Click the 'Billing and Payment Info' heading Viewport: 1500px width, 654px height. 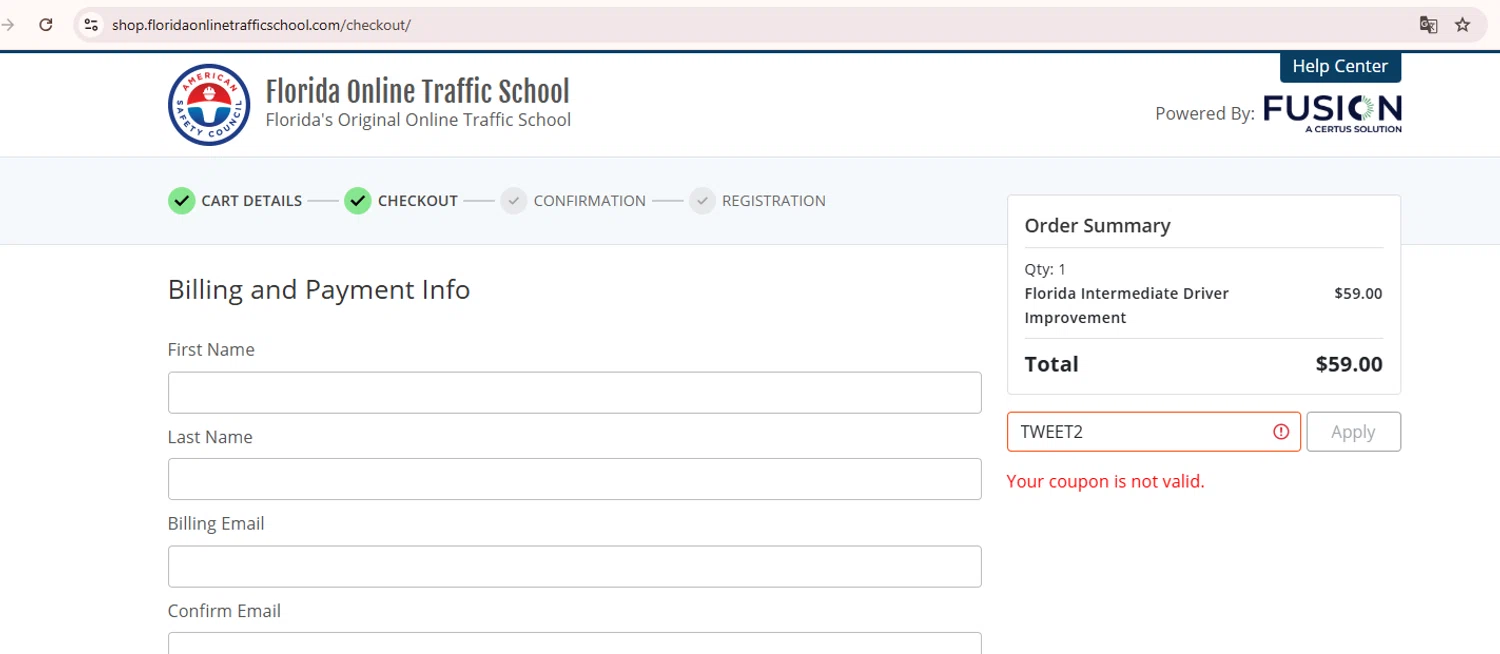click(x=319, y=290)
